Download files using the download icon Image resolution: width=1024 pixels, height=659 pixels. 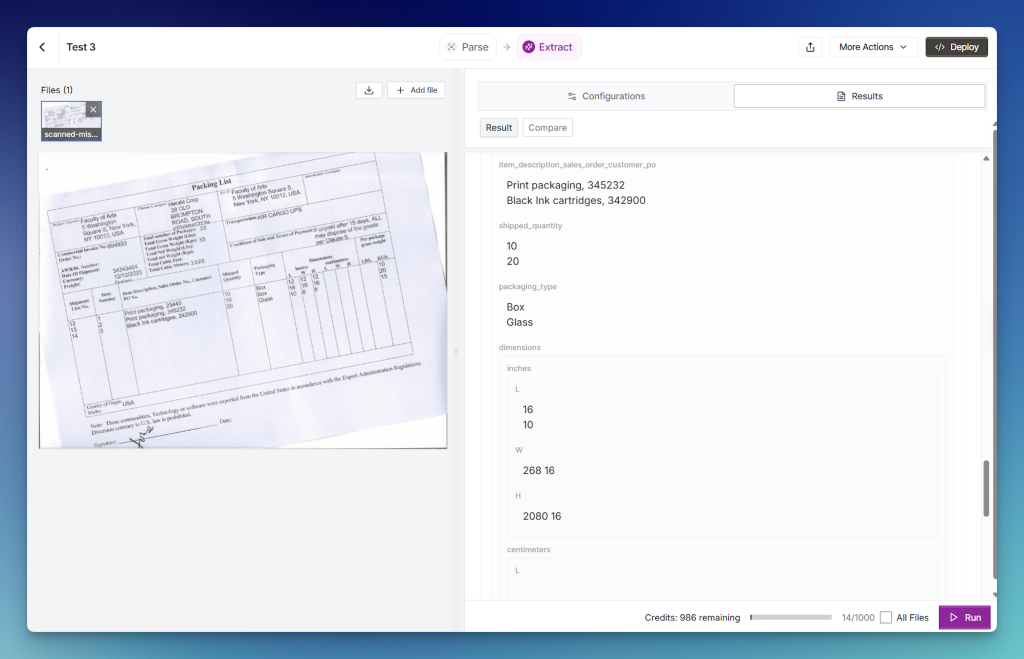click(x=369, y=90)
